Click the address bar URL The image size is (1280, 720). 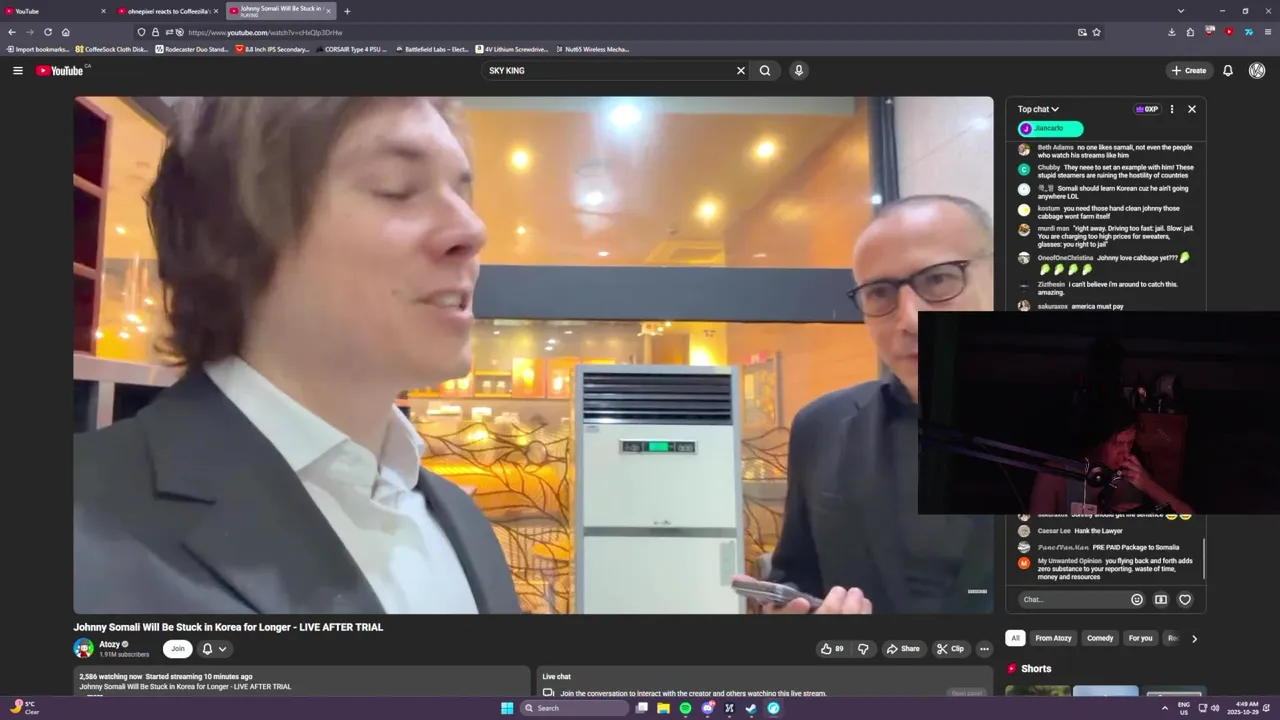pyautogui.click(x=265, y=32)
